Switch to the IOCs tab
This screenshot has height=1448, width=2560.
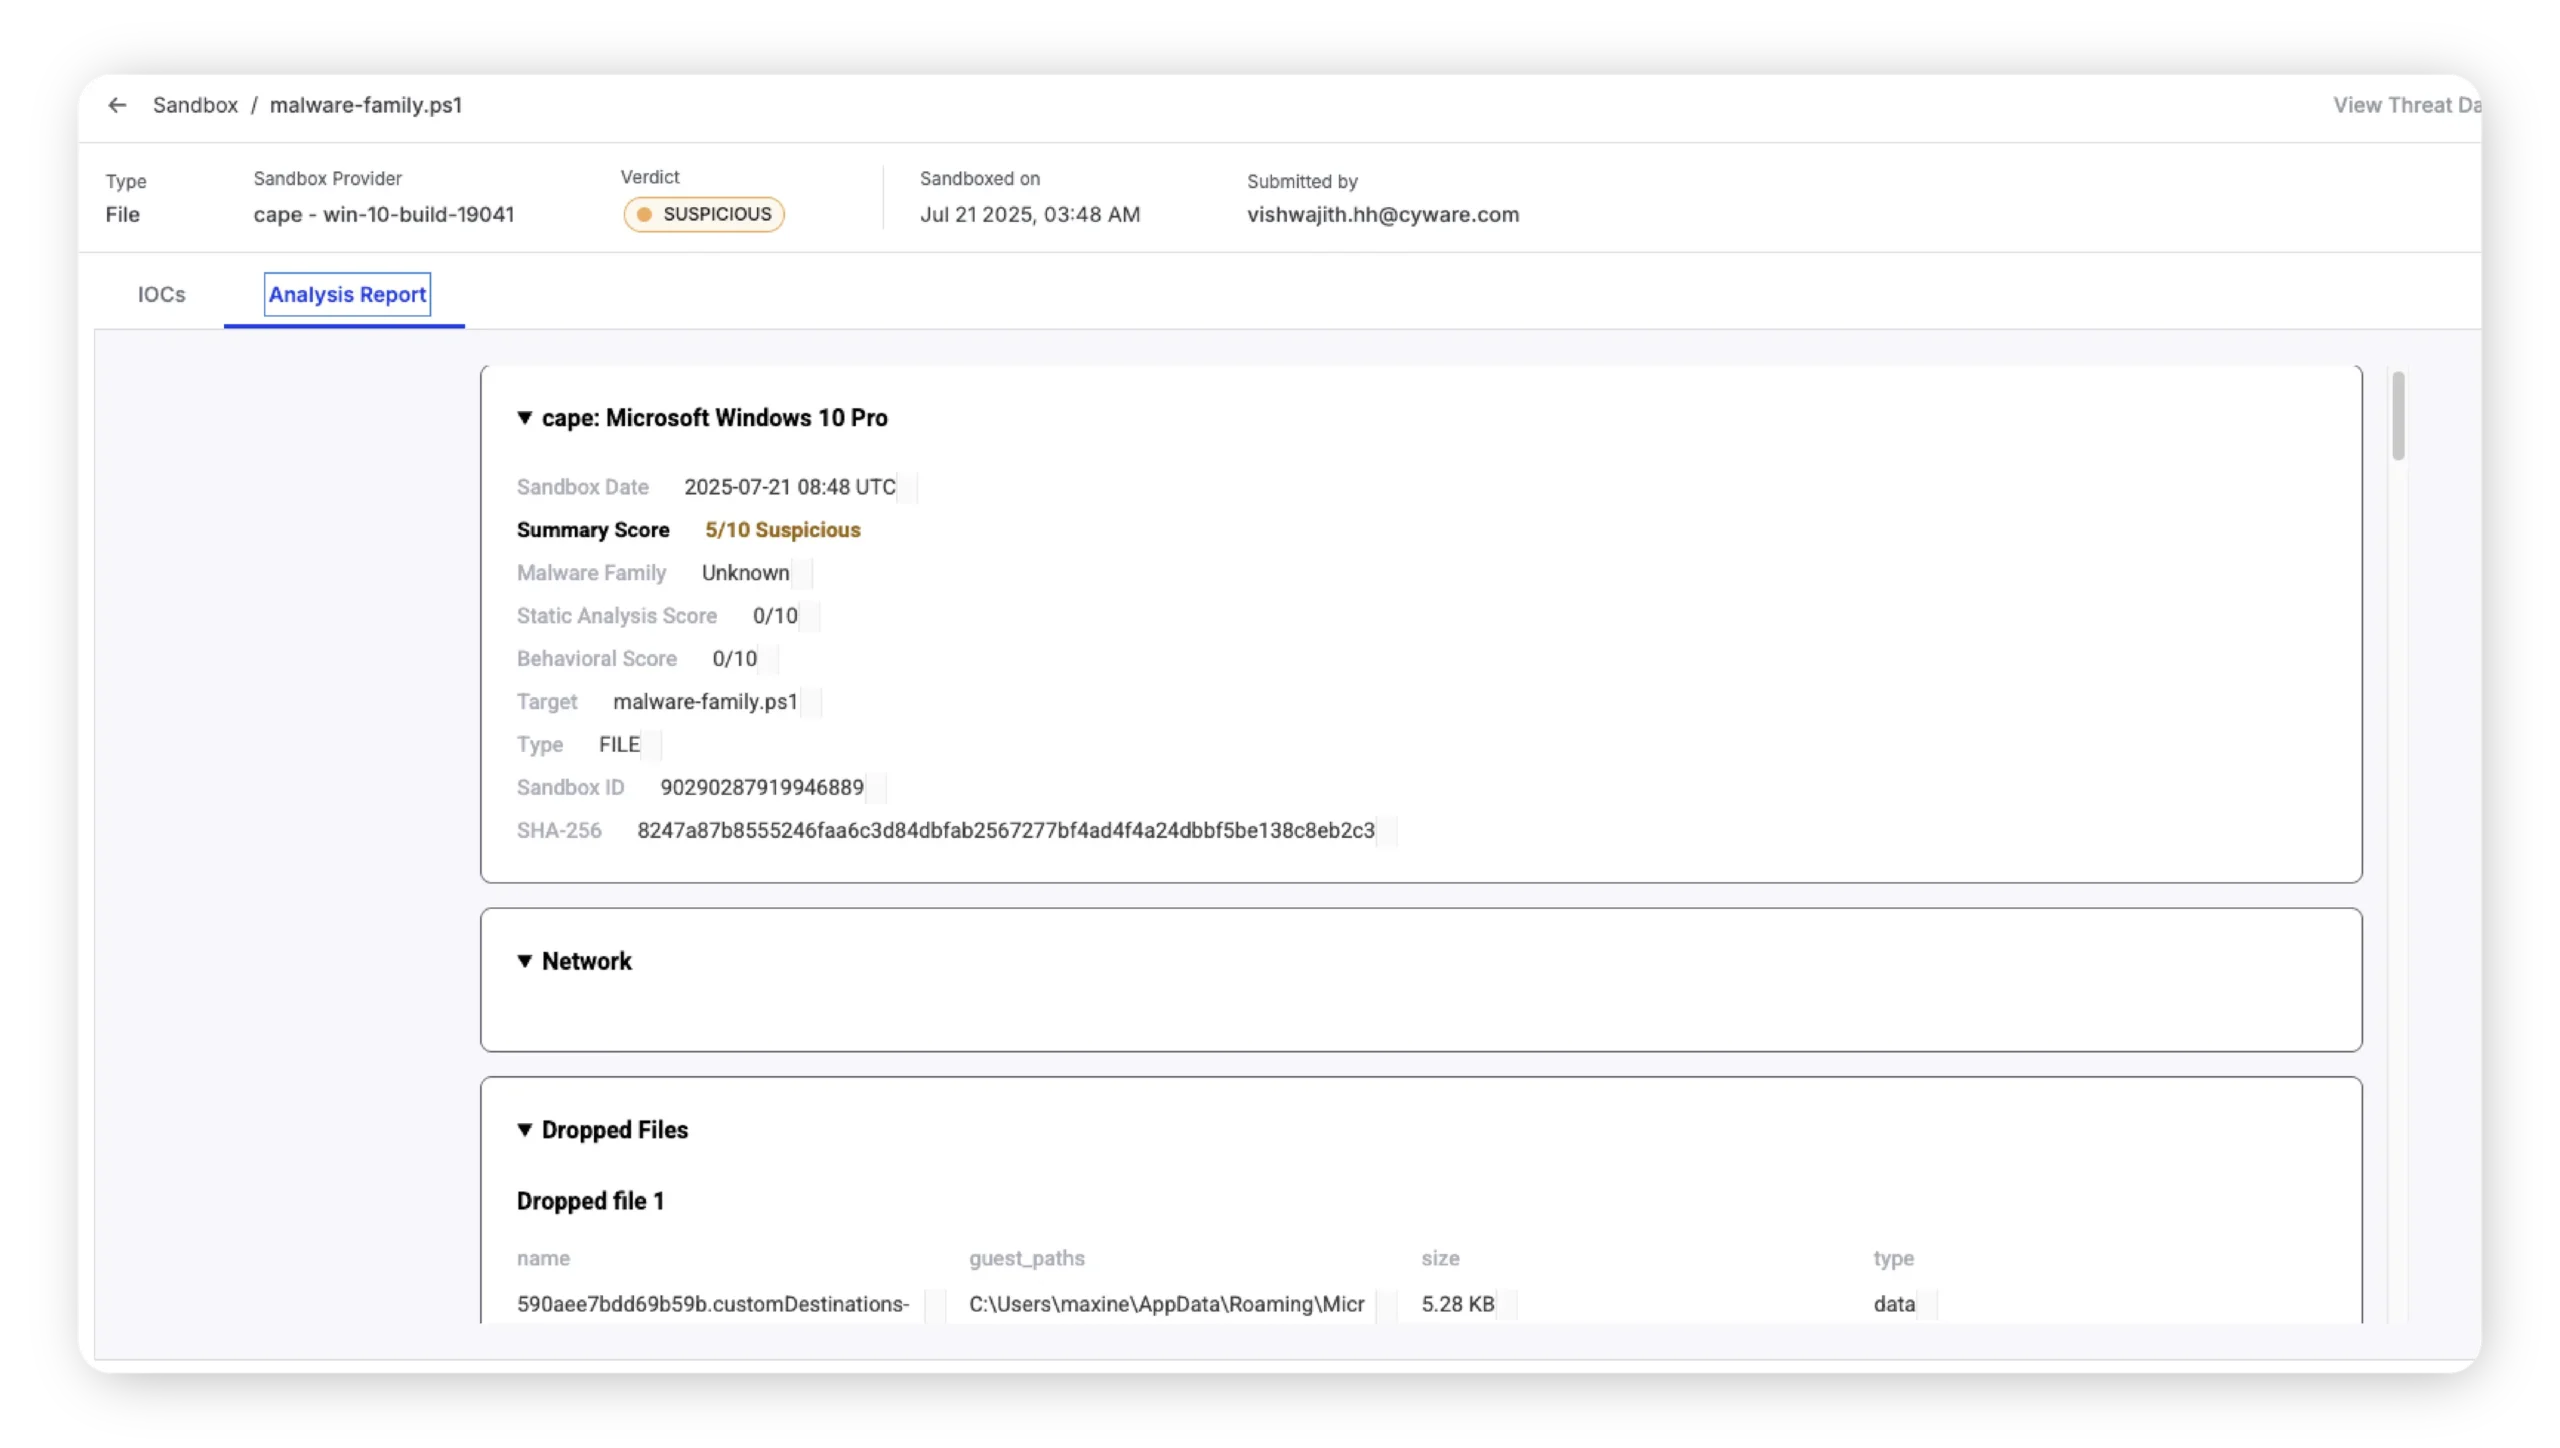[x=161, y=294]
